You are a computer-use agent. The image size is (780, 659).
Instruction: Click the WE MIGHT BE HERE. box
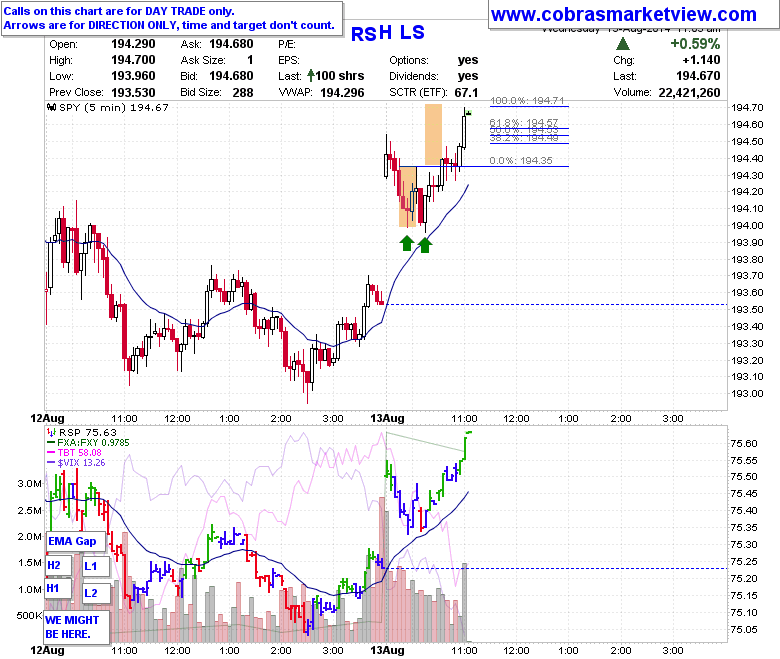click(x=77, y=627)
